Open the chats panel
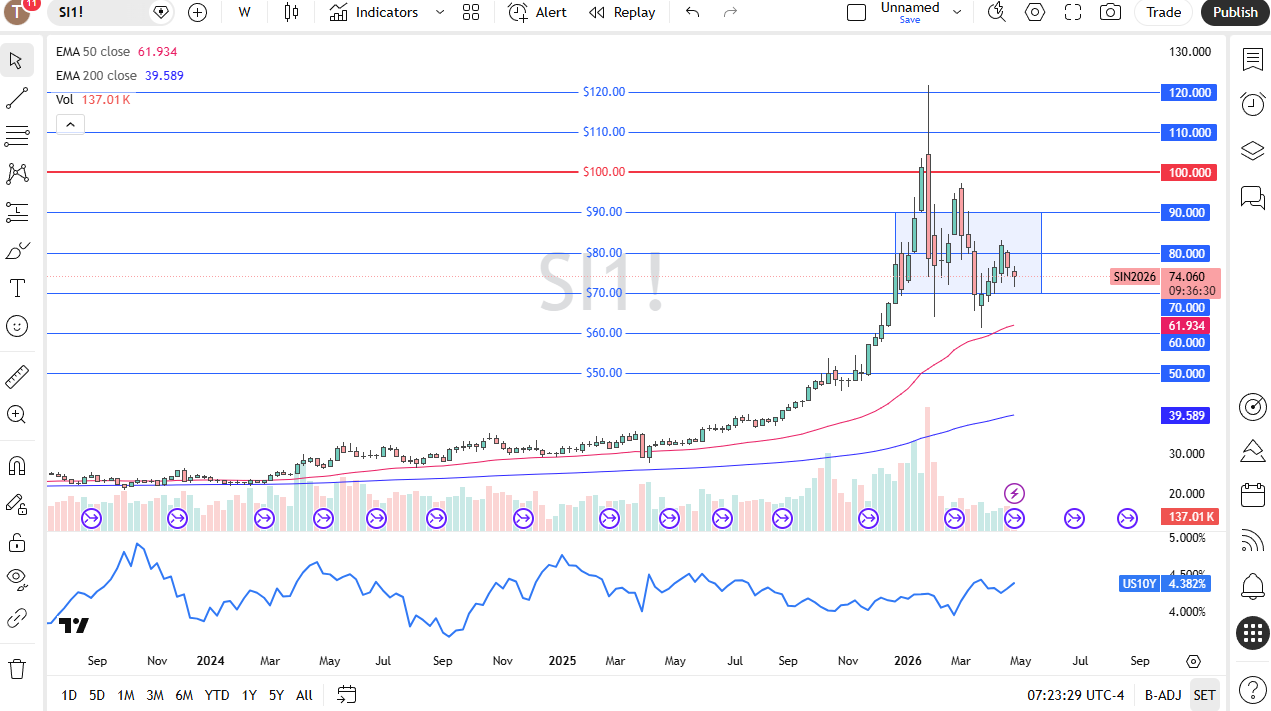Screen dimensions: 1271x711 pos(1252,197)
